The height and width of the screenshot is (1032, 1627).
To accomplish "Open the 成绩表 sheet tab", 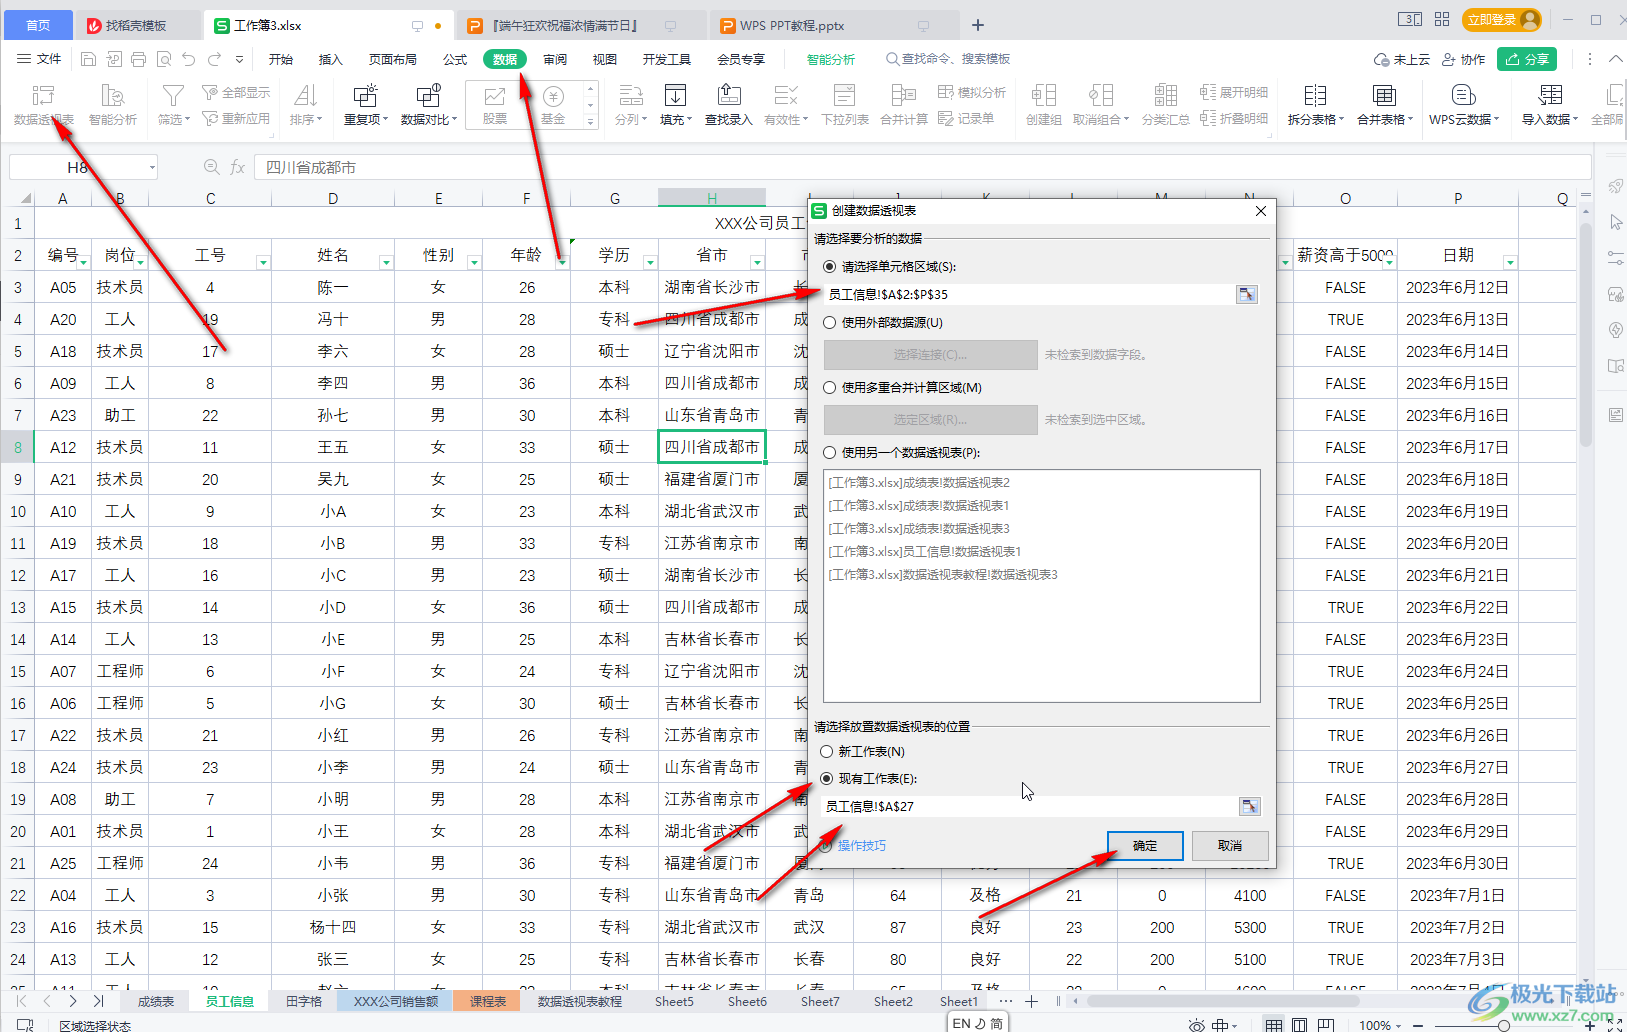I will click(156, 1001).
